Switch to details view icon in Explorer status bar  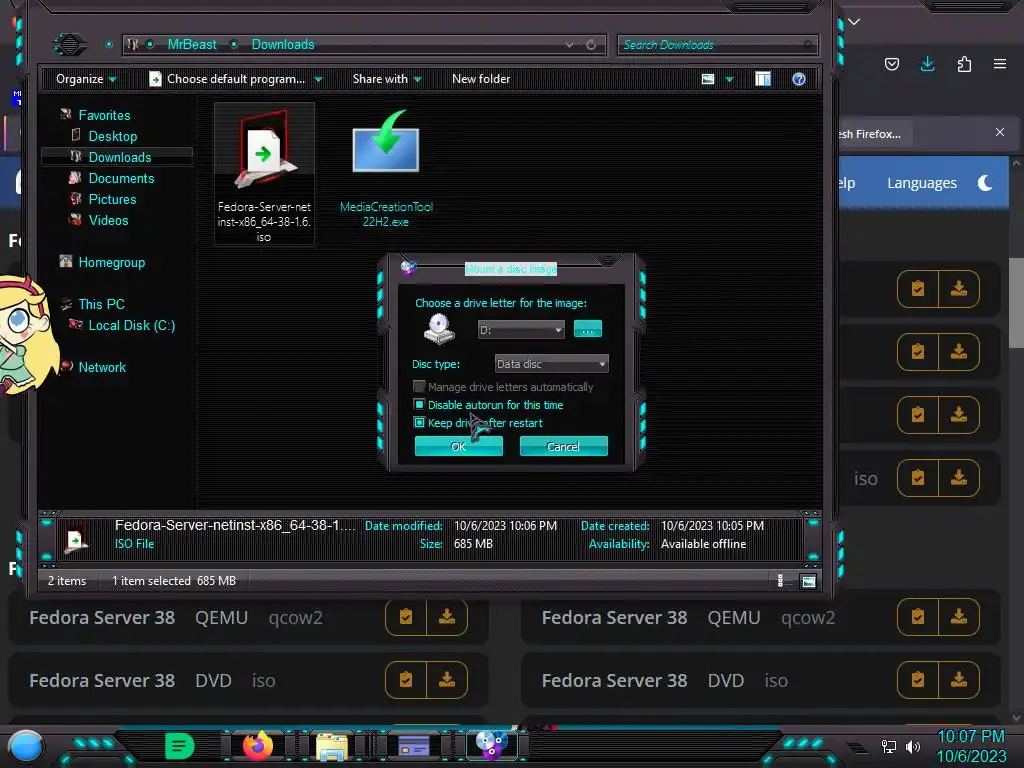coord(780,581)
